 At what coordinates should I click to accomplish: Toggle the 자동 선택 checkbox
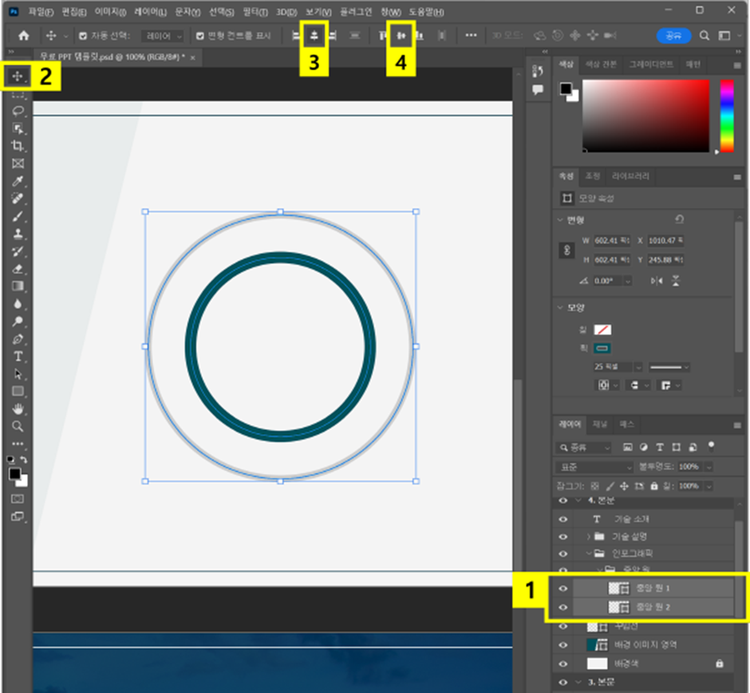point(83,35)
